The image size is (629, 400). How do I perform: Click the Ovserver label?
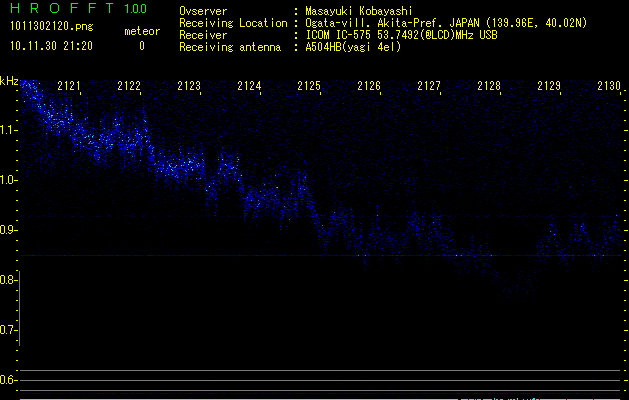[x=203, y=11]
